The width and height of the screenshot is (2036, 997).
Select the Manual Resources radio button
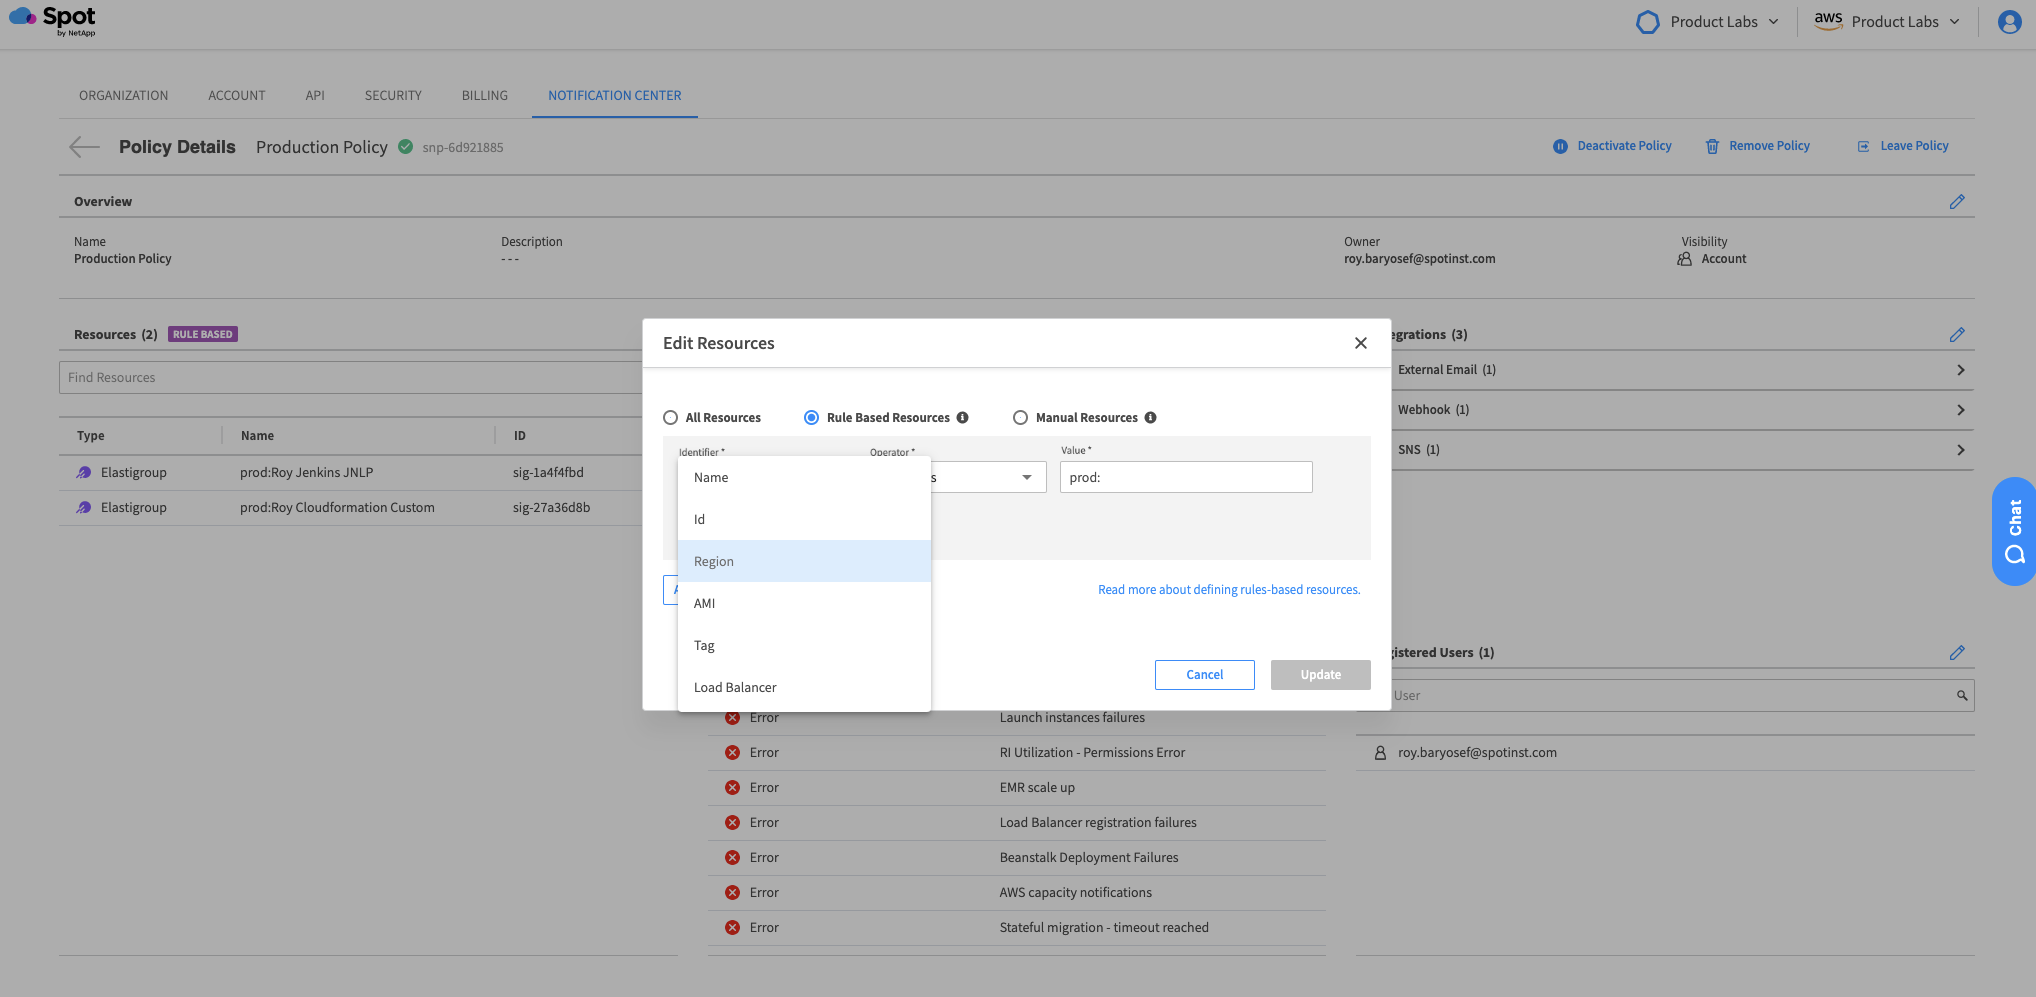tap(1020, 418)
